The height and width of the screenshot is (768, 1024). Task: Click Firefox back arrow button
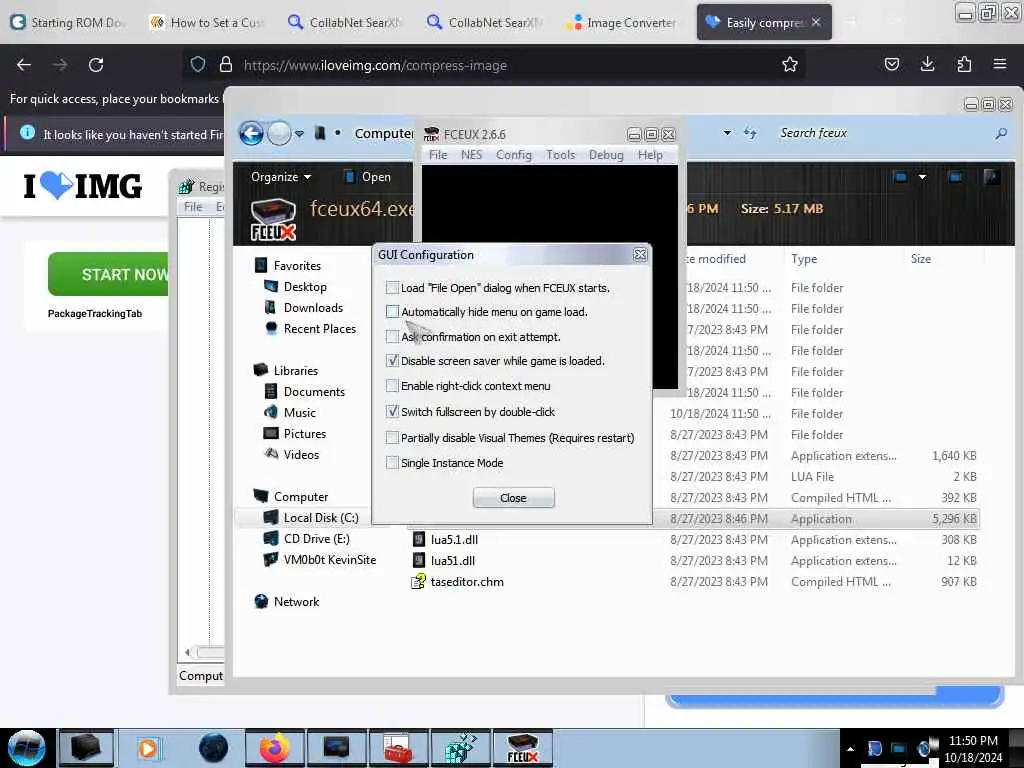coord(24,65)
